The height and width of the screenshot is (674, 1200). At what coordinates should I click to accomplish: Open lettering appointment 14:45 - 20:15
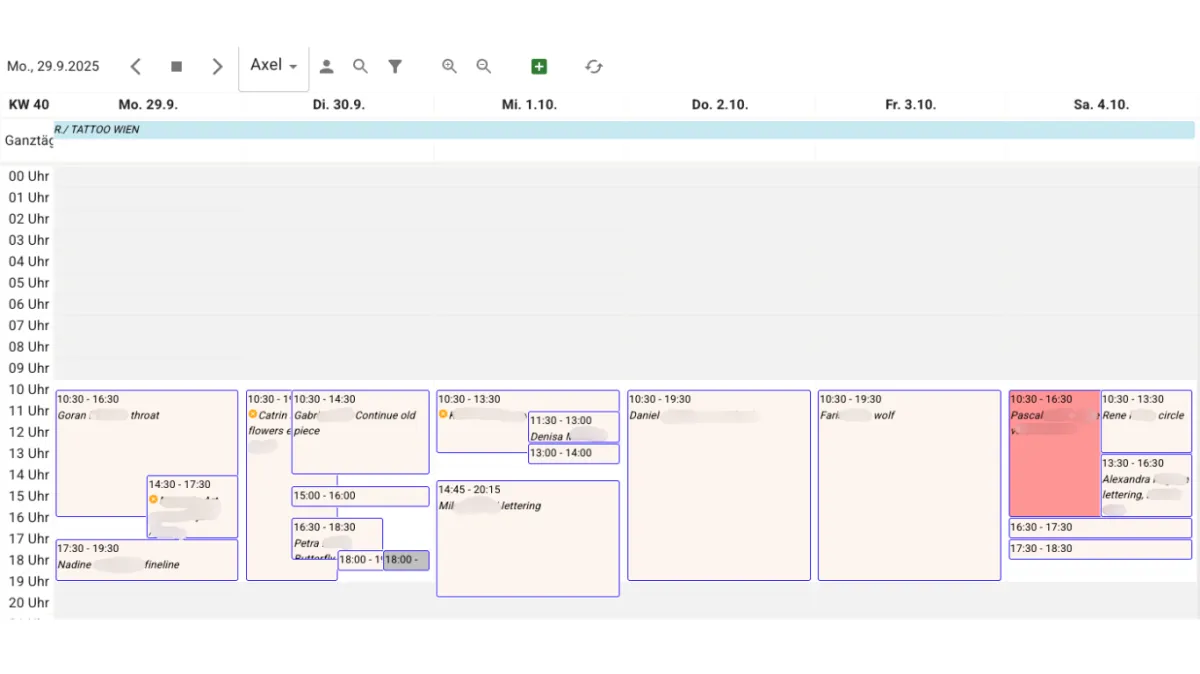click(528, 539)
